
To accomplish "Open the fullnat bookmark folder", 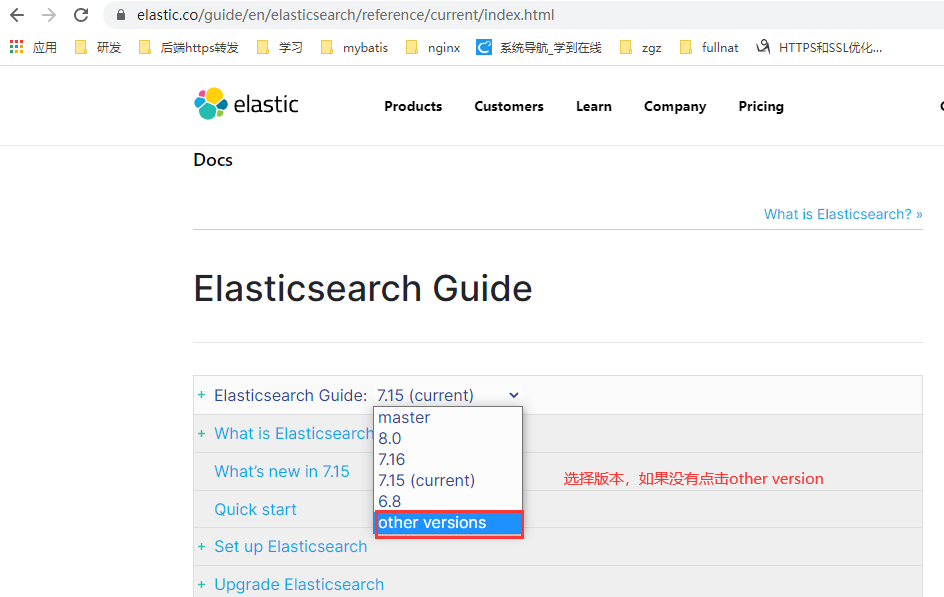I will [x=709, y=48].
